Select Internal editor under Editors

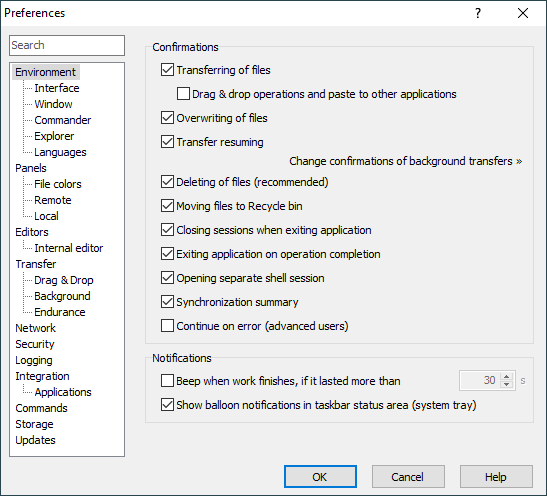pyautogui.click(x=68, y=248)
